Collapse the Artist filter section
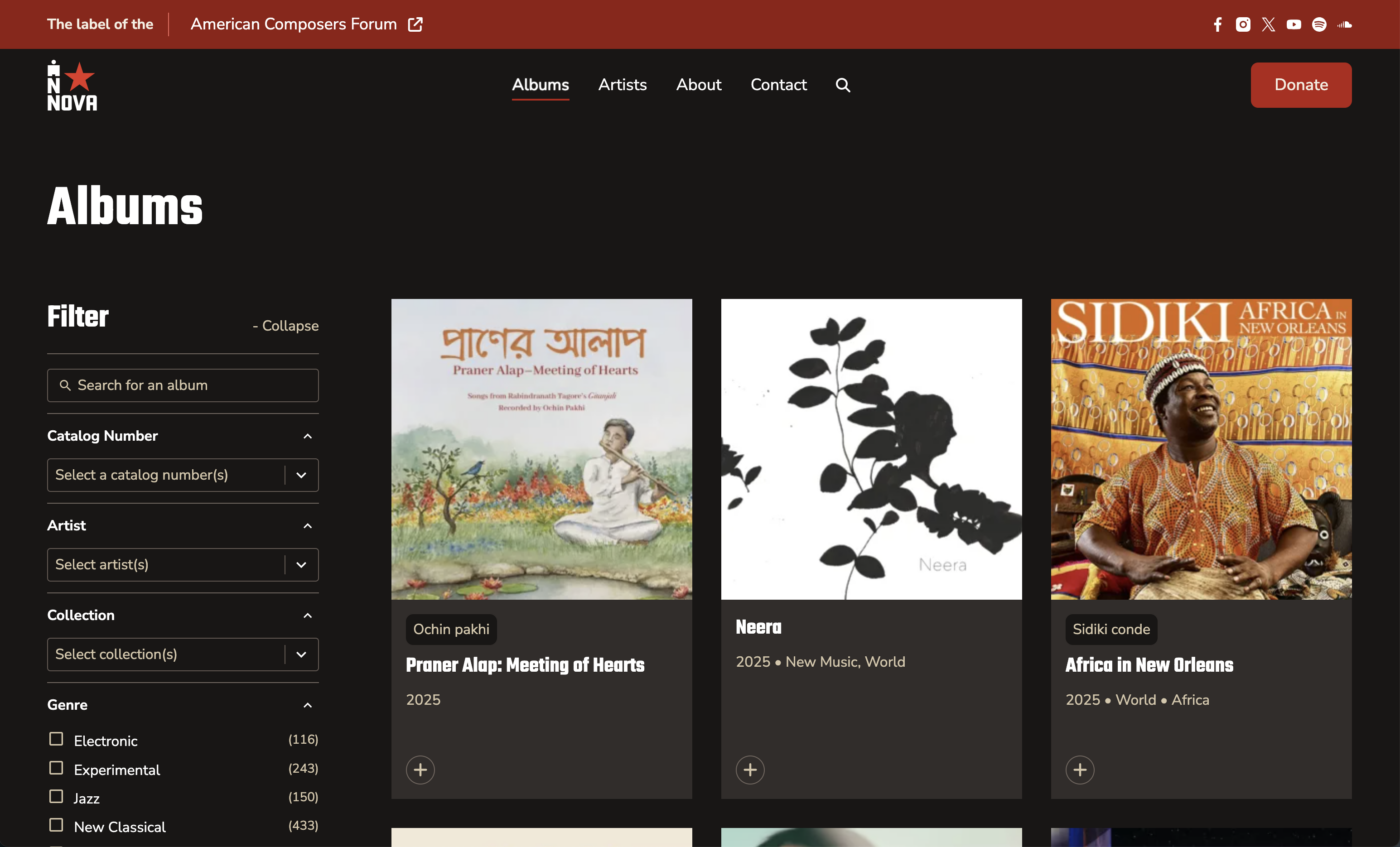The height and width of the screenshot is (847, 1400). coord(308,526)
